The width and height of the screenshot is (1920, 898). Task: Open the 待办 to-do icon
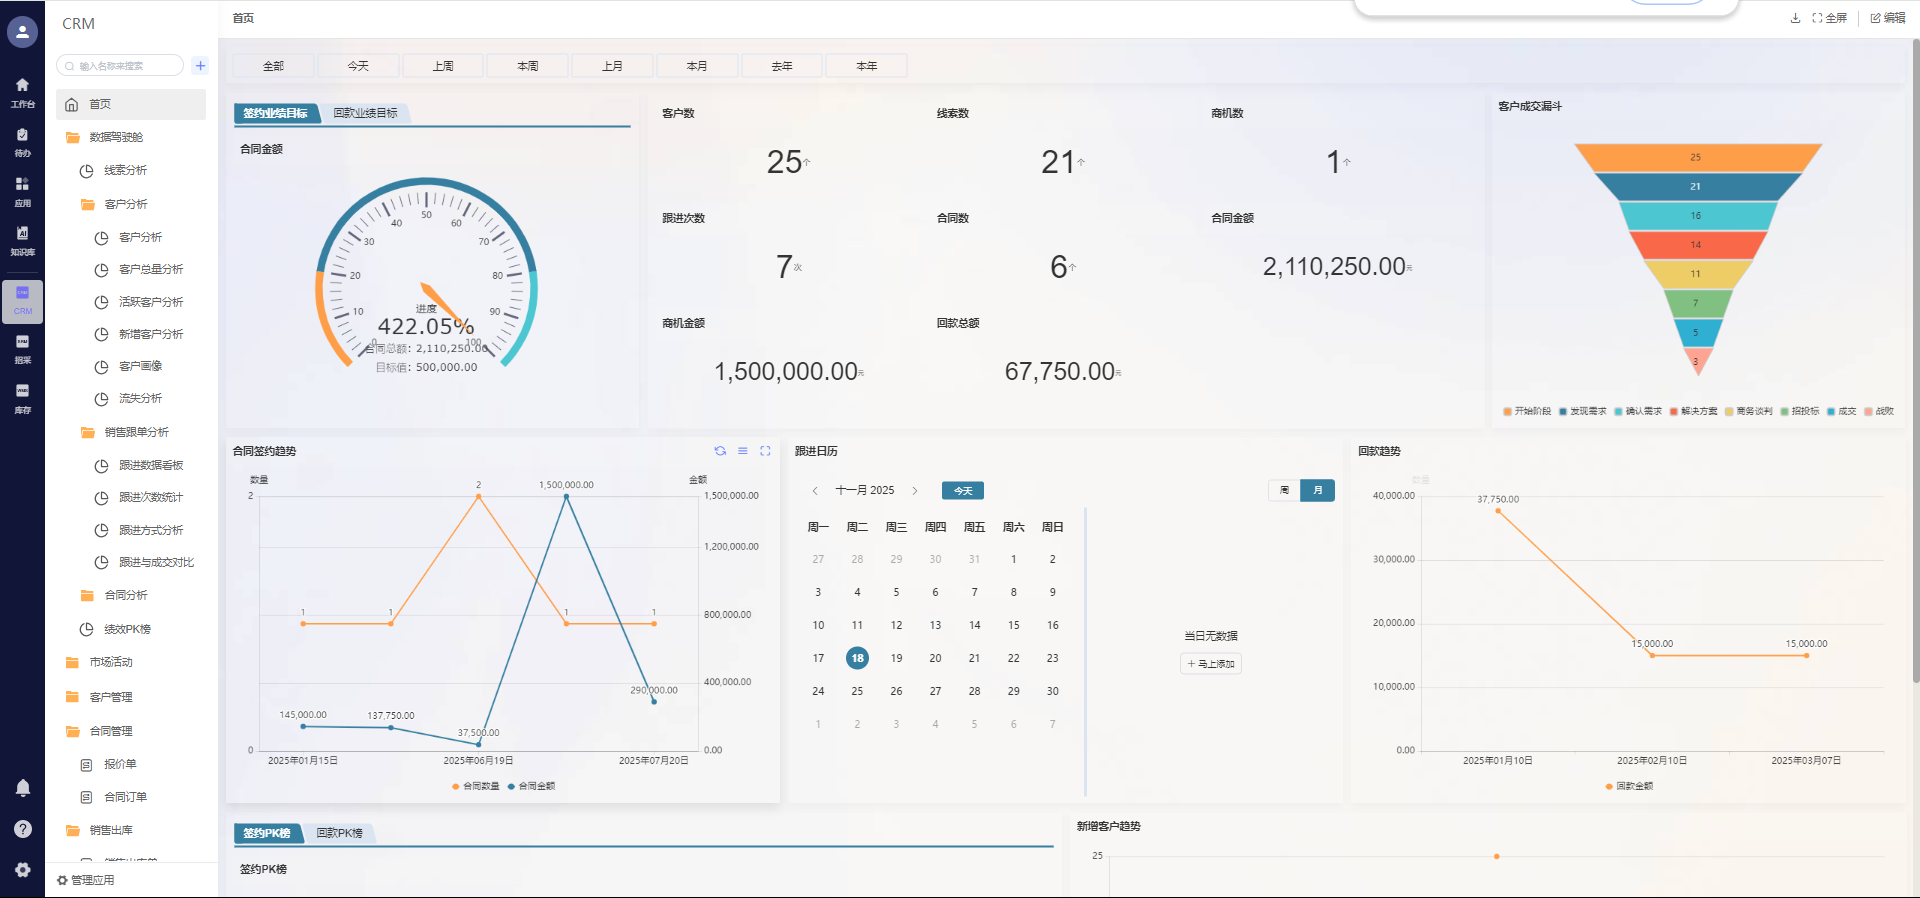tap(22, 141)
